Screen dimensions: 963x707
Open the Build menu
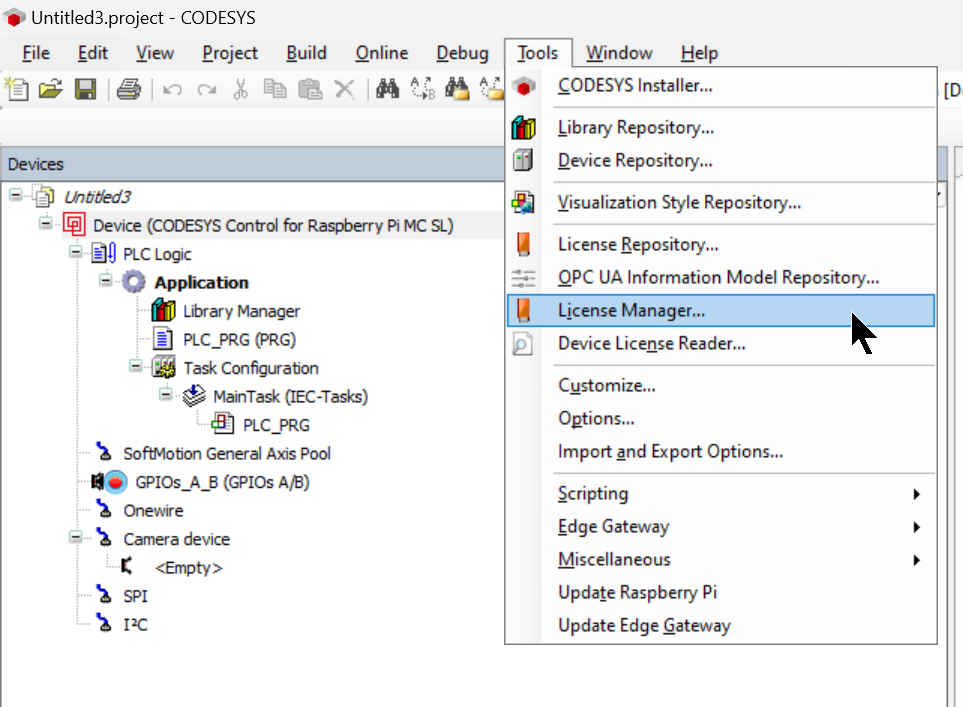[306, 53]
